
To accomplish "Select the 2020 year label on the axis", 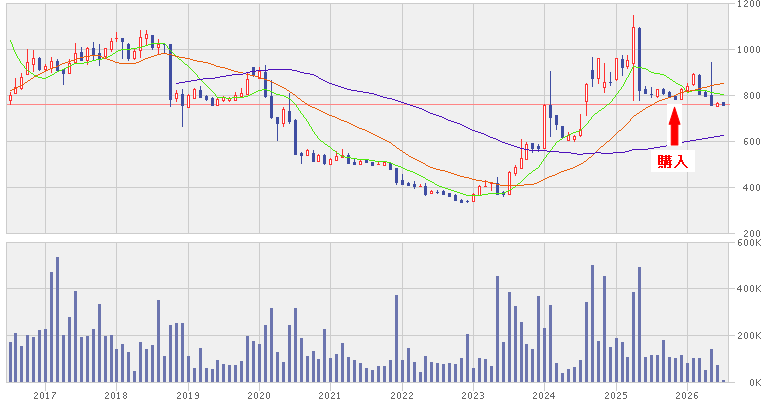I will coord(259,395).
